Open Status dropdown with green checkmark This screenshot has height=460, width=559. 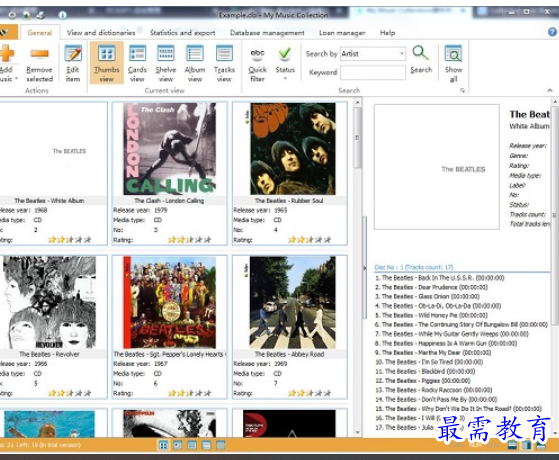pos(285,63)
